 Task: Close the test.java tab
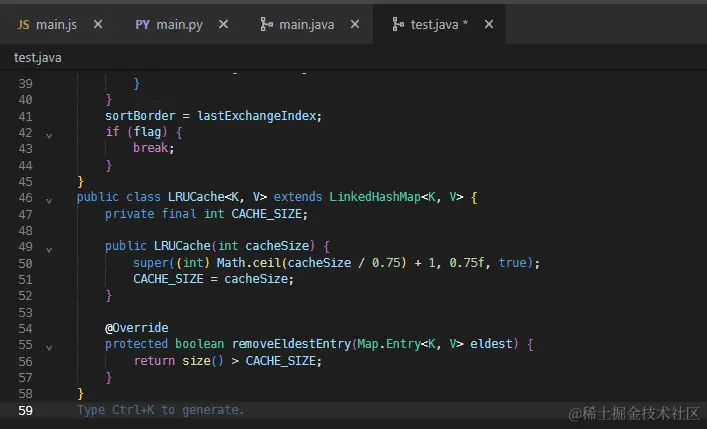click(489, 24)
